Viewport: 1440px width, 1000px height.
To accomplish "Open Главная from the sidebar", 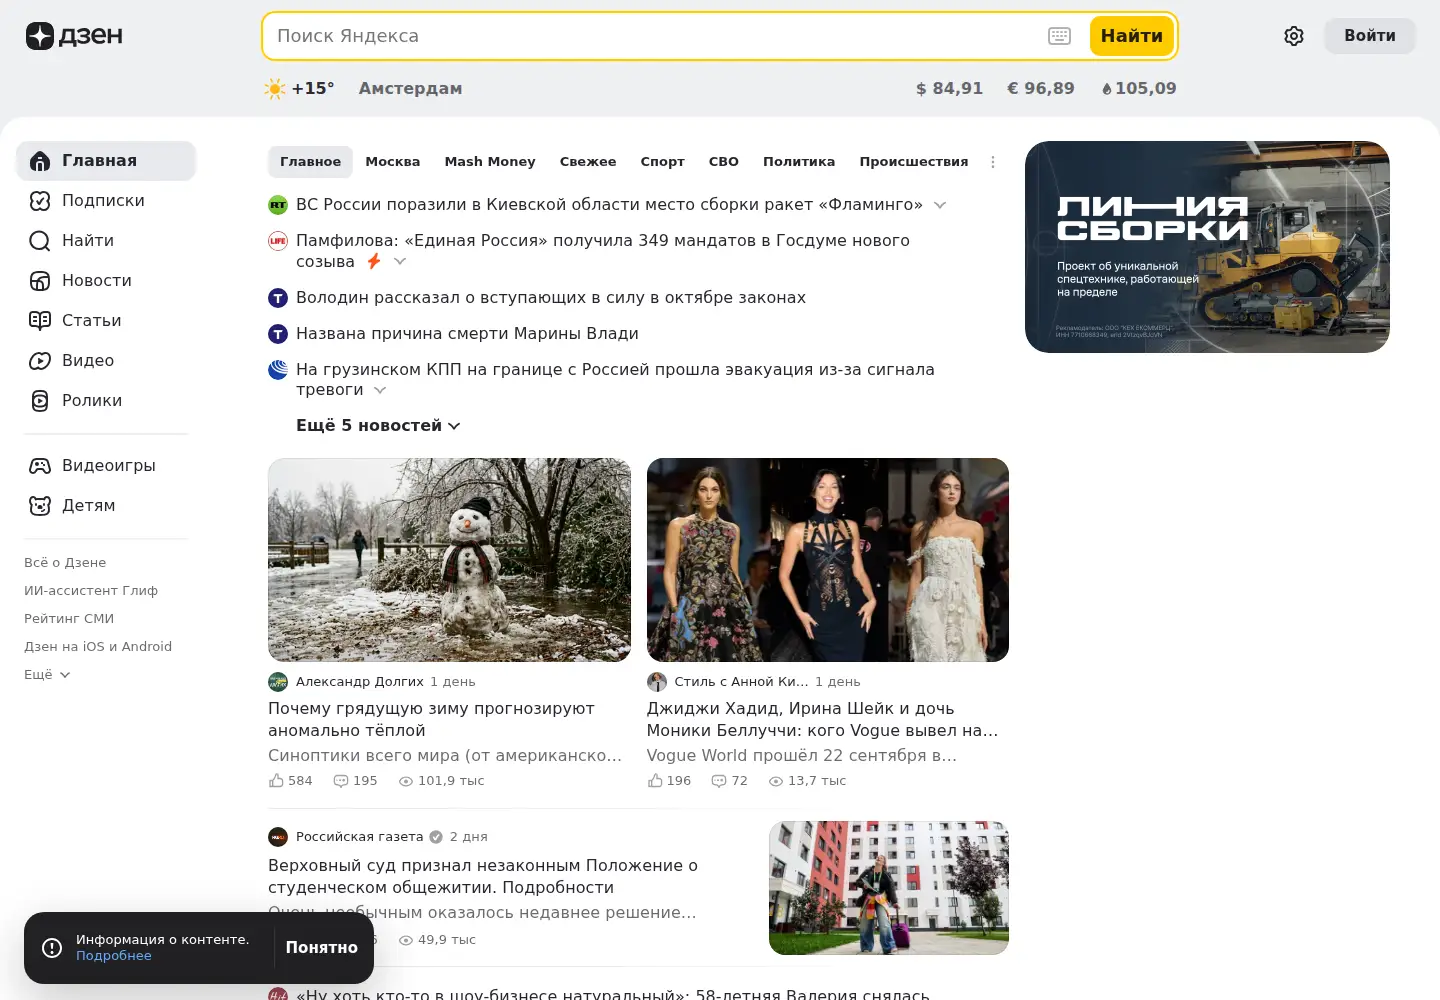I will point(106,161).
